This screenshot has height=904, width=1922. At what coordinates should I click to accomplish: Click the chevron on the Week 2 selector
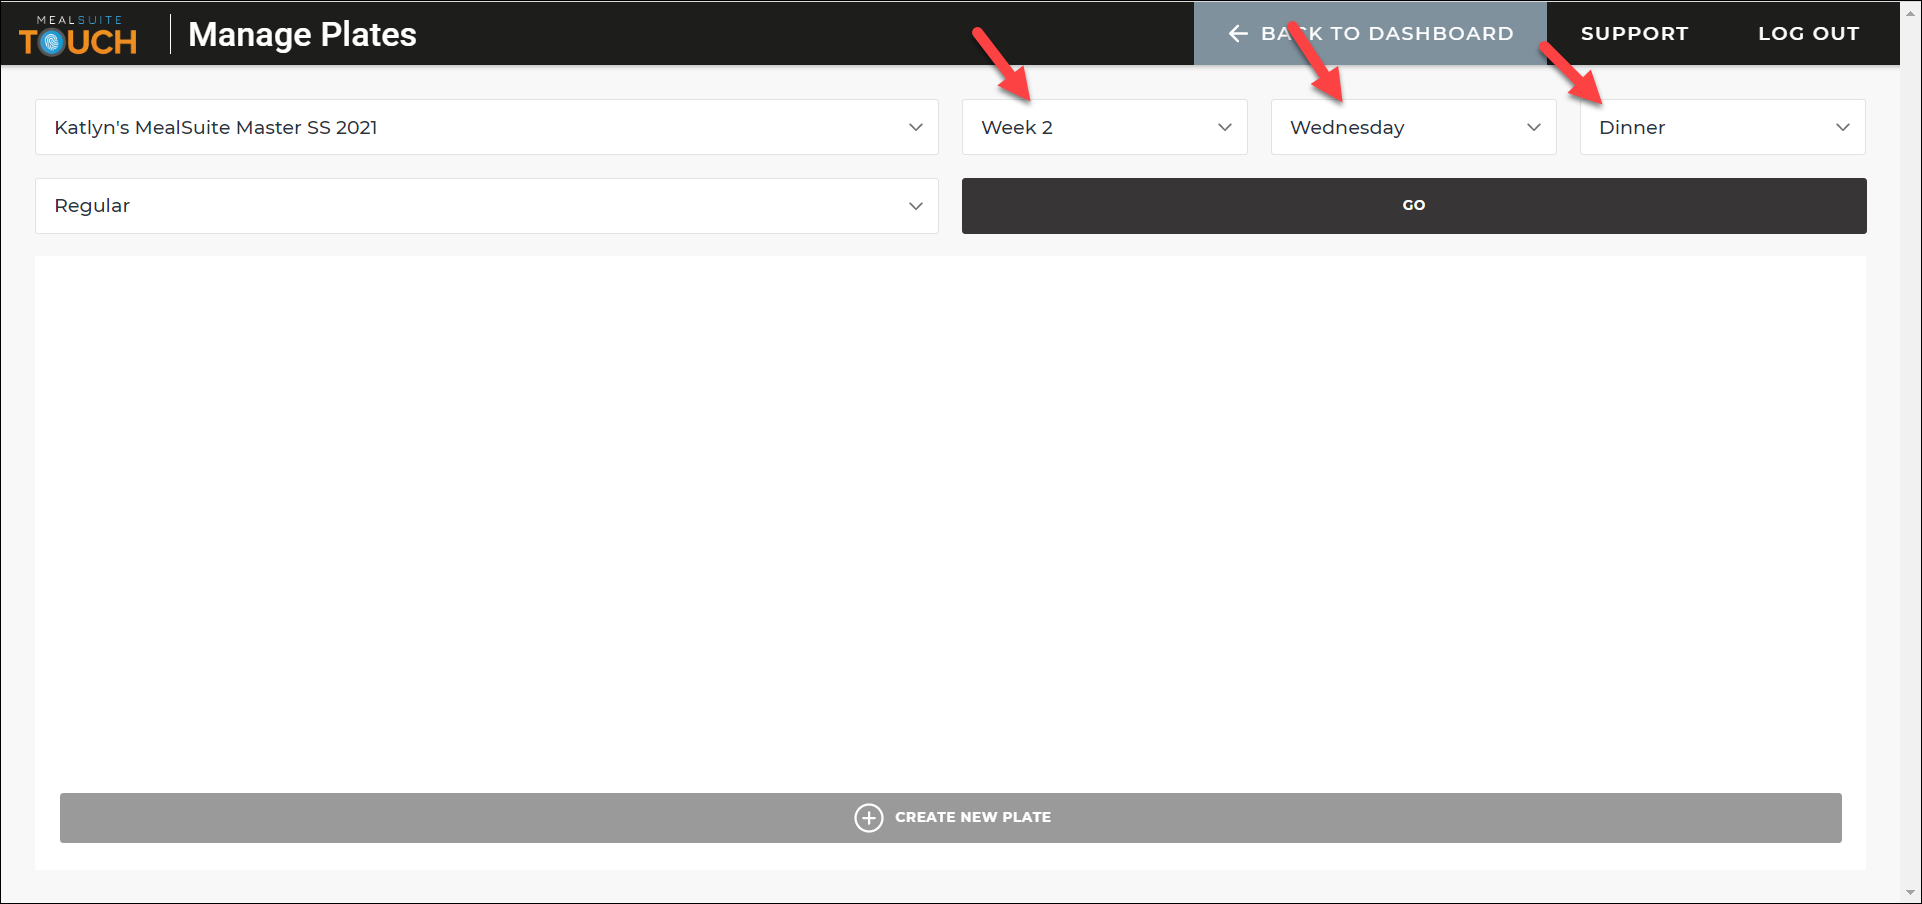1224,127
